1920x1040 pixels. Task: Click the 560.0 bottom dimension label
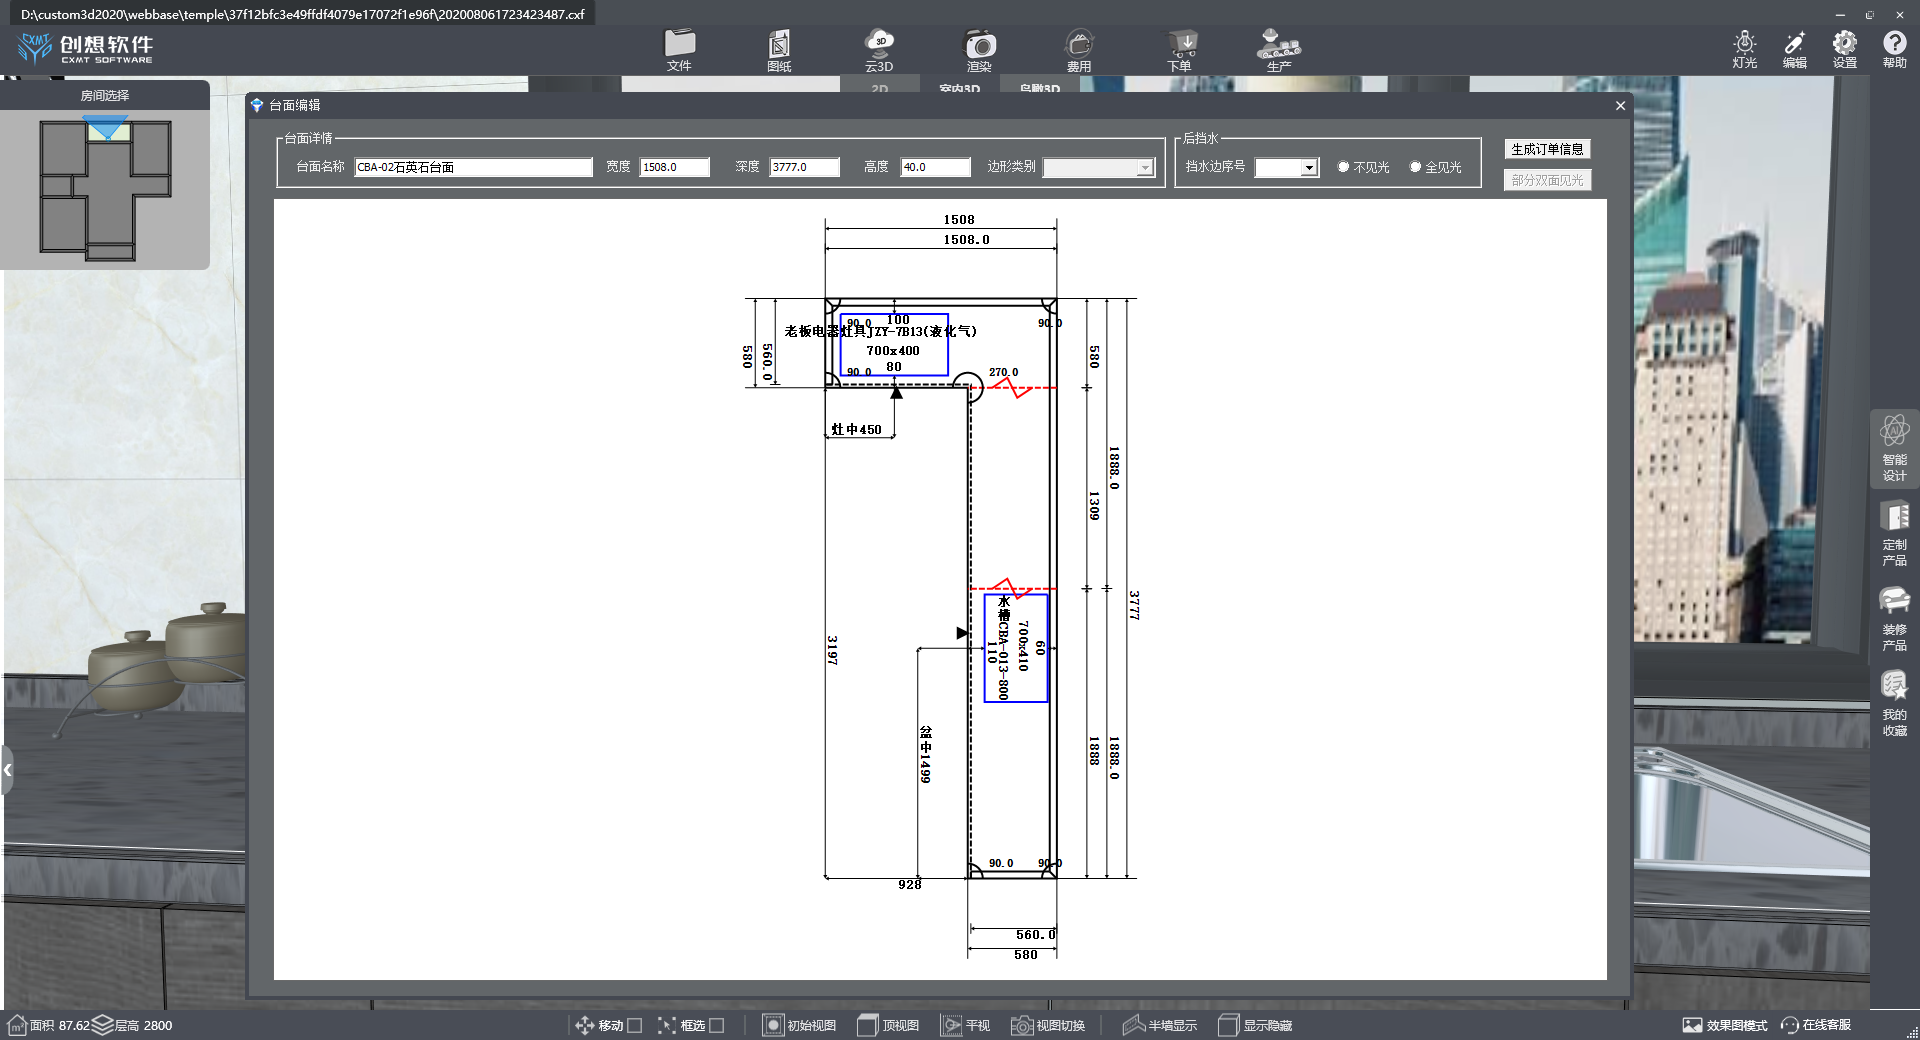pyautogui.click(x=1035, y=935)
